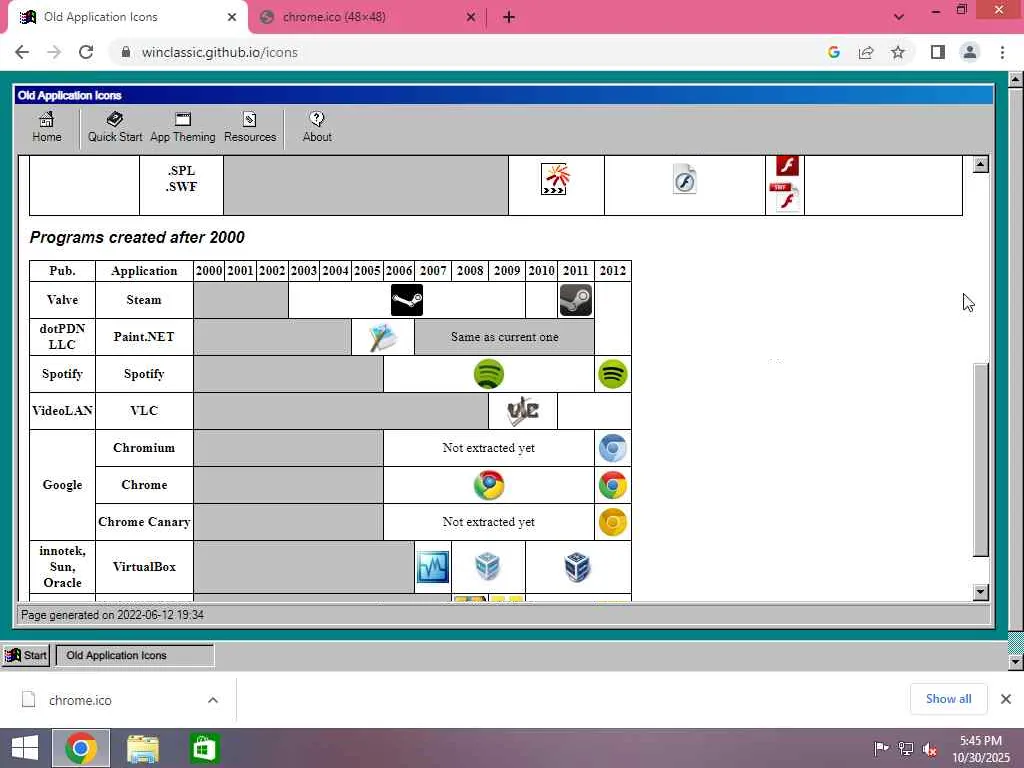The width and height of the screenshot is (1024, 768).
Task: Click the page generated status text
Action: pyautogui.click(x=112, y=615)
